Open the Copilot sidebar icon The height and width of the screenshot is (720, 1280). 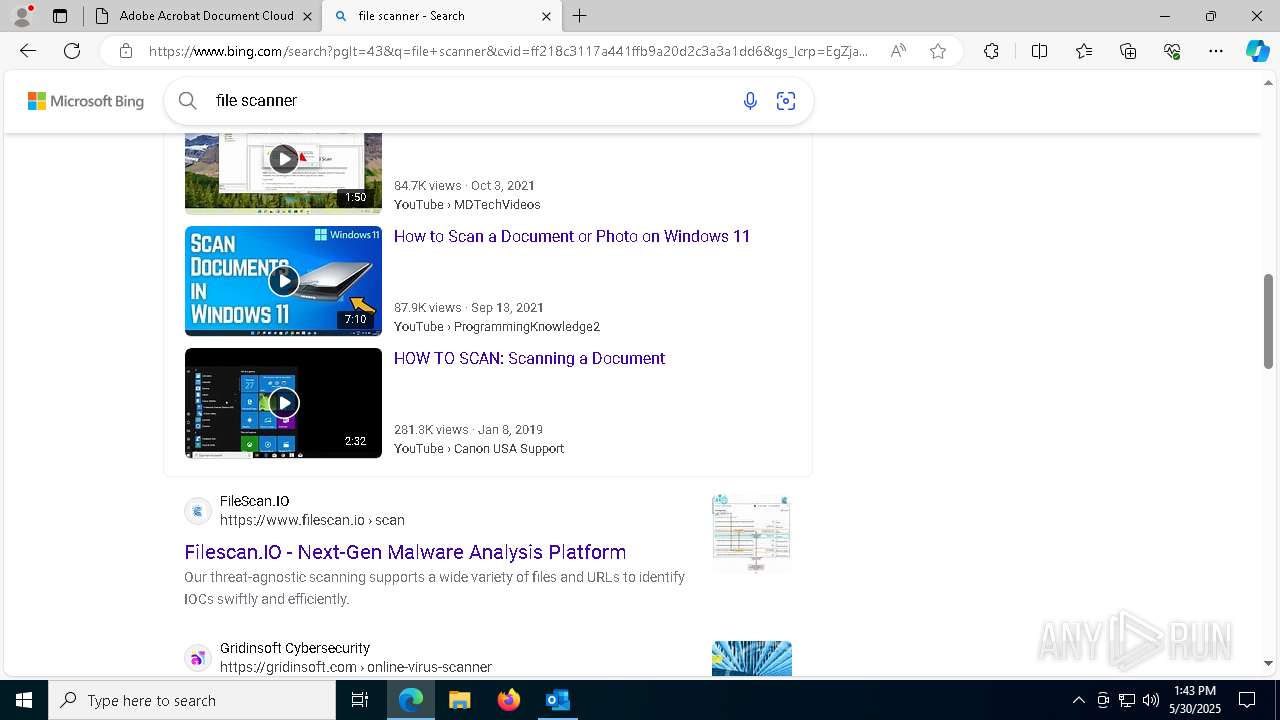point(1257,51)
